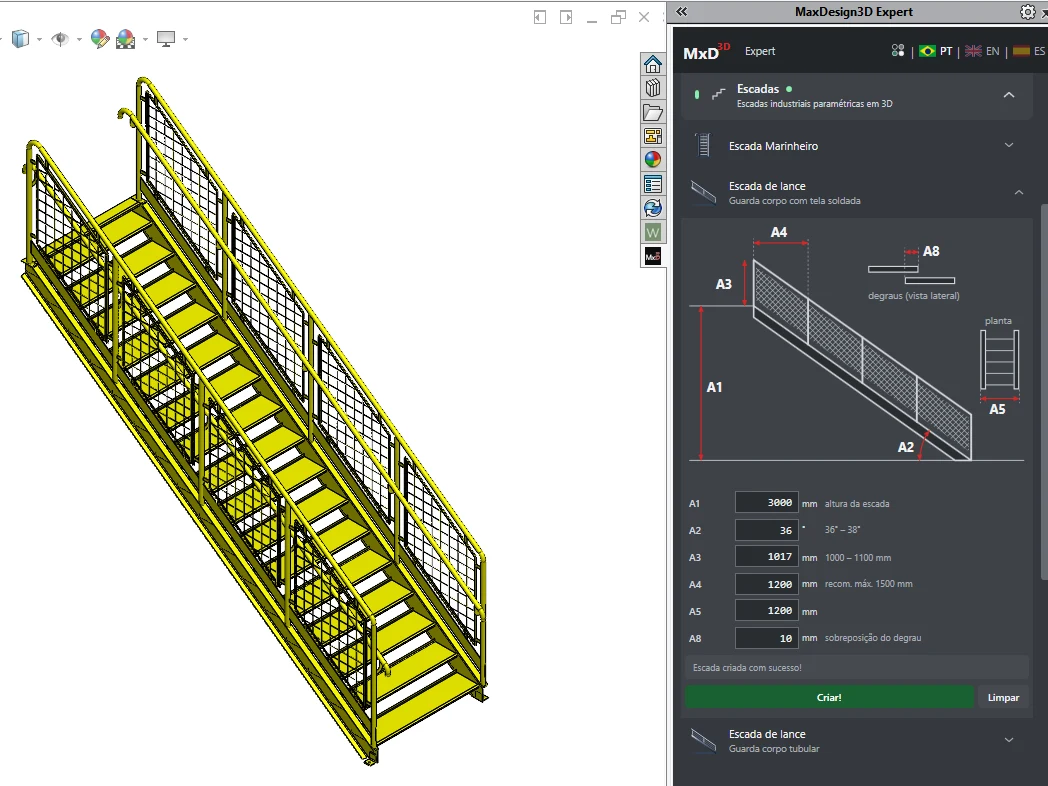Click the 1000 – 1100 mm hint
Image resolution: width=1048 pixels, height=786 pixels.
click(x=858, y=557)
